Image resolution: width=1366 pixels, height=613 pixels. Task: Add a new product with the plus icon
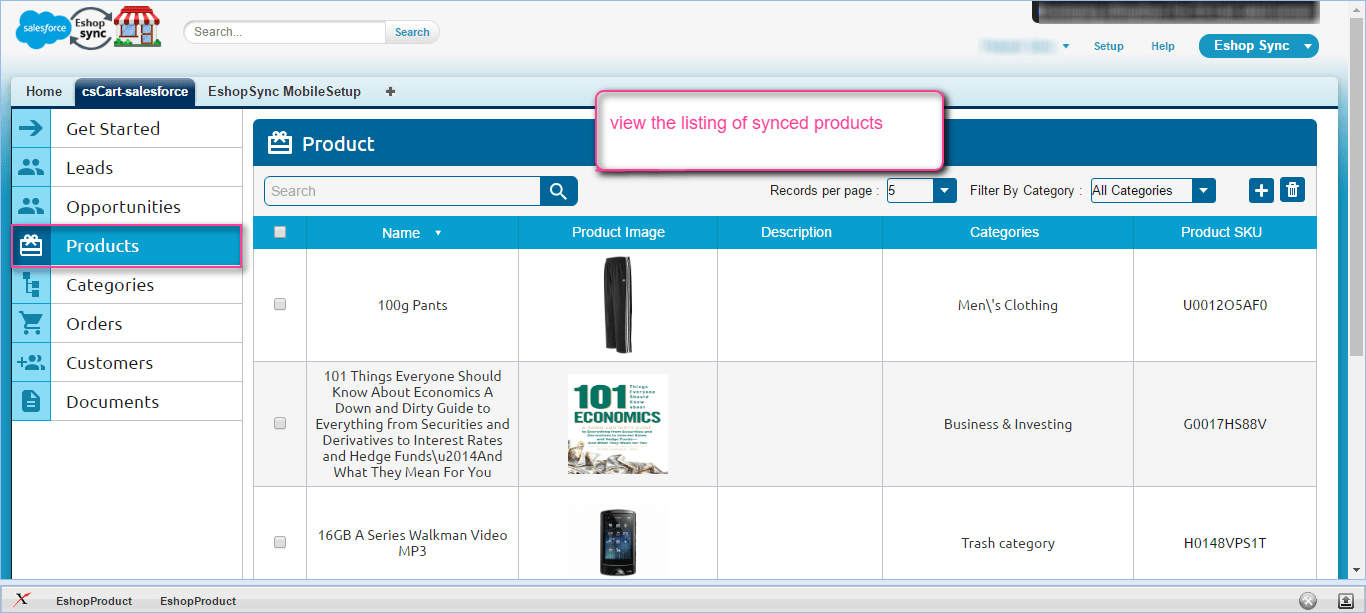(x=1260, y=189)
